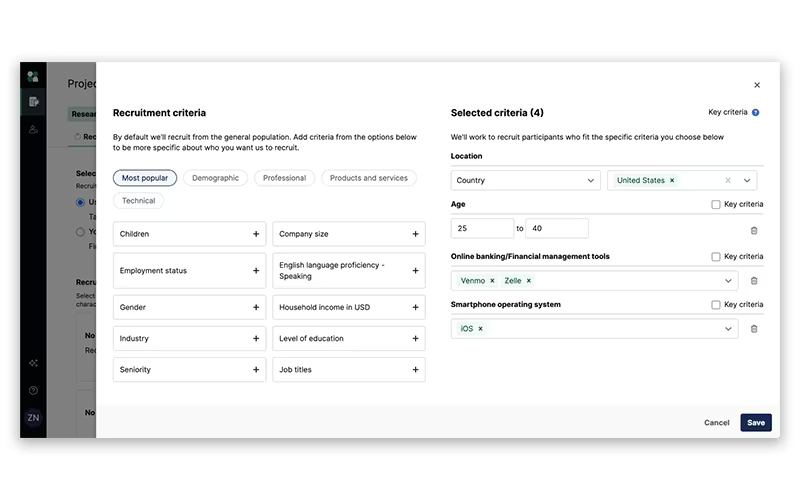Add the Seniority criterion
This screenshot has height=500, width=800.
tap(256, 369)
